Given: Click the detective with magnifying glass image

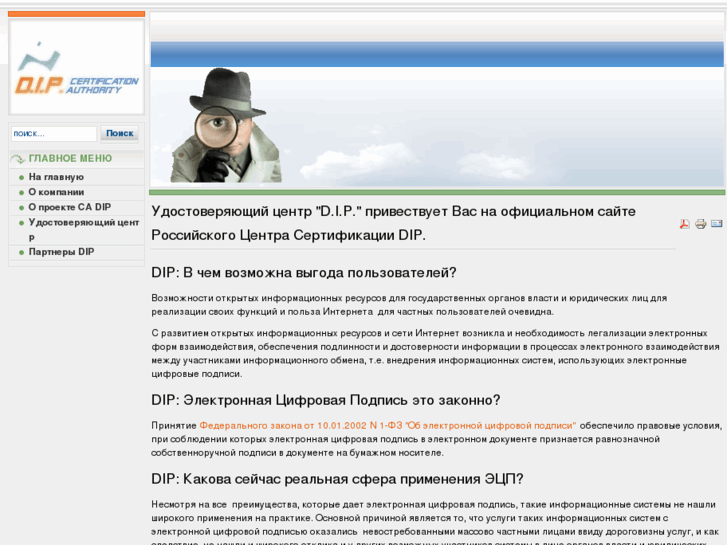Looking at the screenshot, I should coord(226,125).
